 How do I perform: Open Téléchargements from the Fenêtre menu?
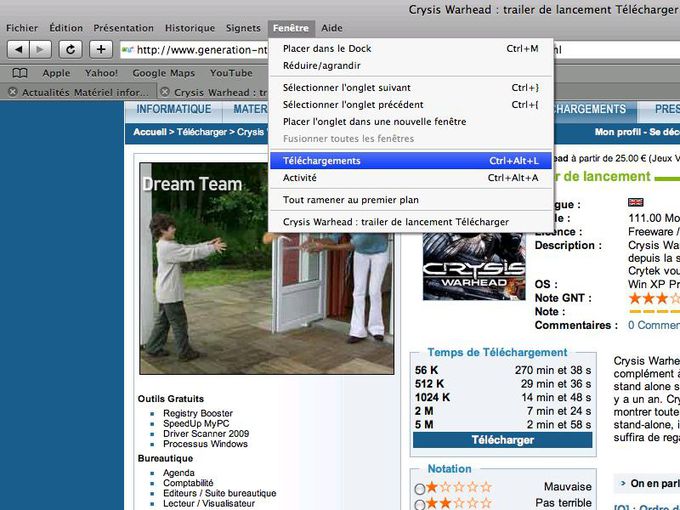(x=411, y=160)
